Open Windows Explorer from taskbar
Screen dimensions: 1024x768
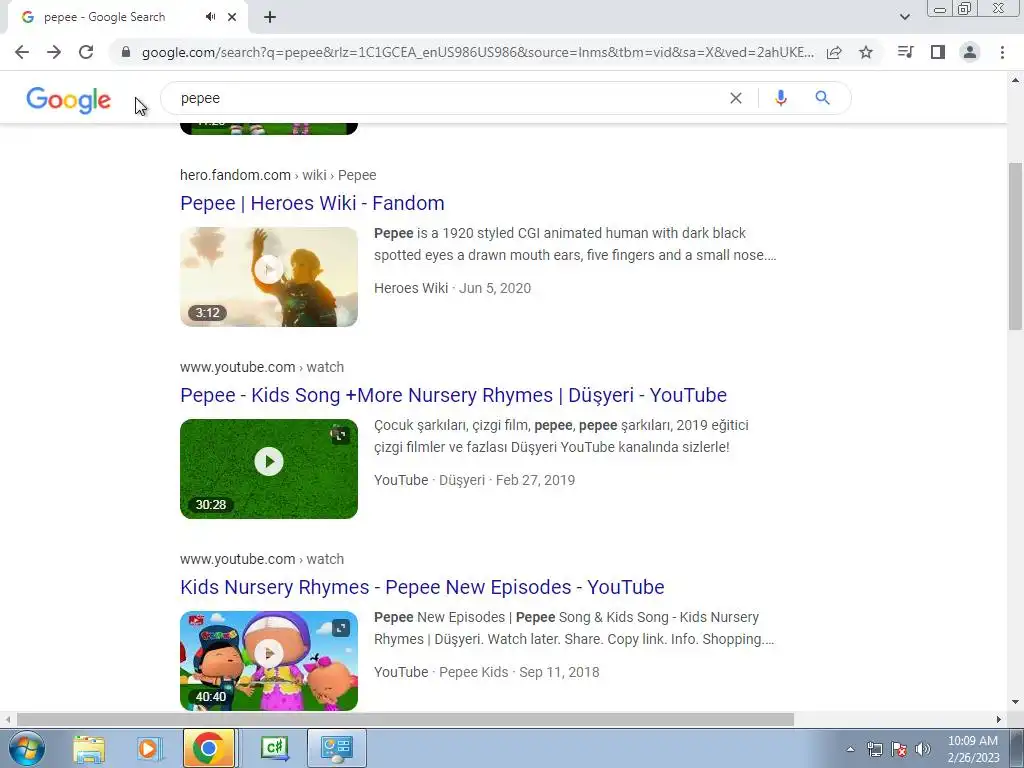tap(89, 748)
